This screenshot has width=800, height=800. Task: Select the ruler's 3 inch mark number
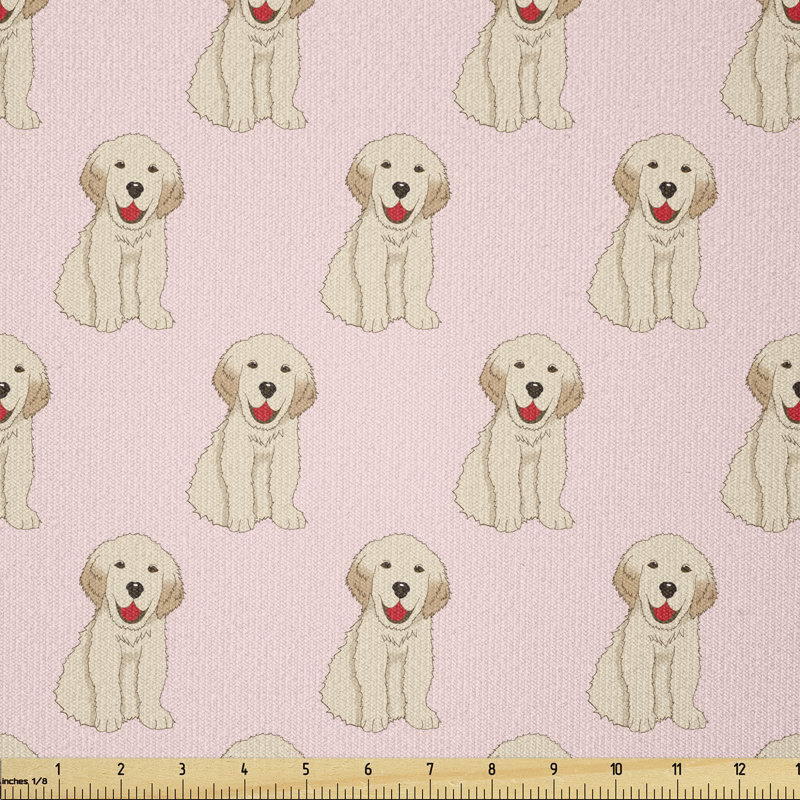pos(182,769)
